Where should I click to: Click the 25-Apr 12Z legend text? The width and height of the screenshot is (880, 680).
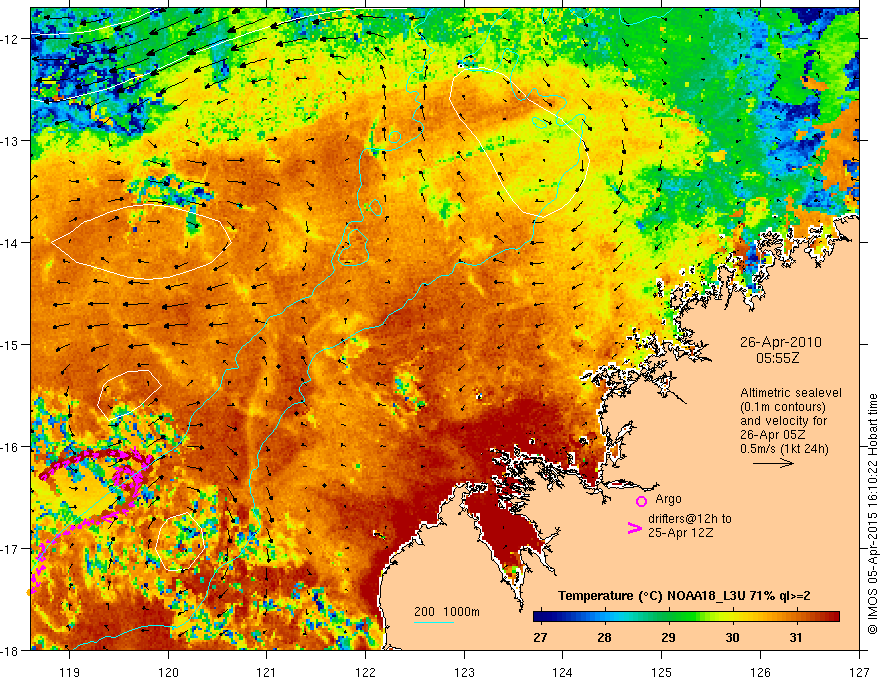coord(681,533)
